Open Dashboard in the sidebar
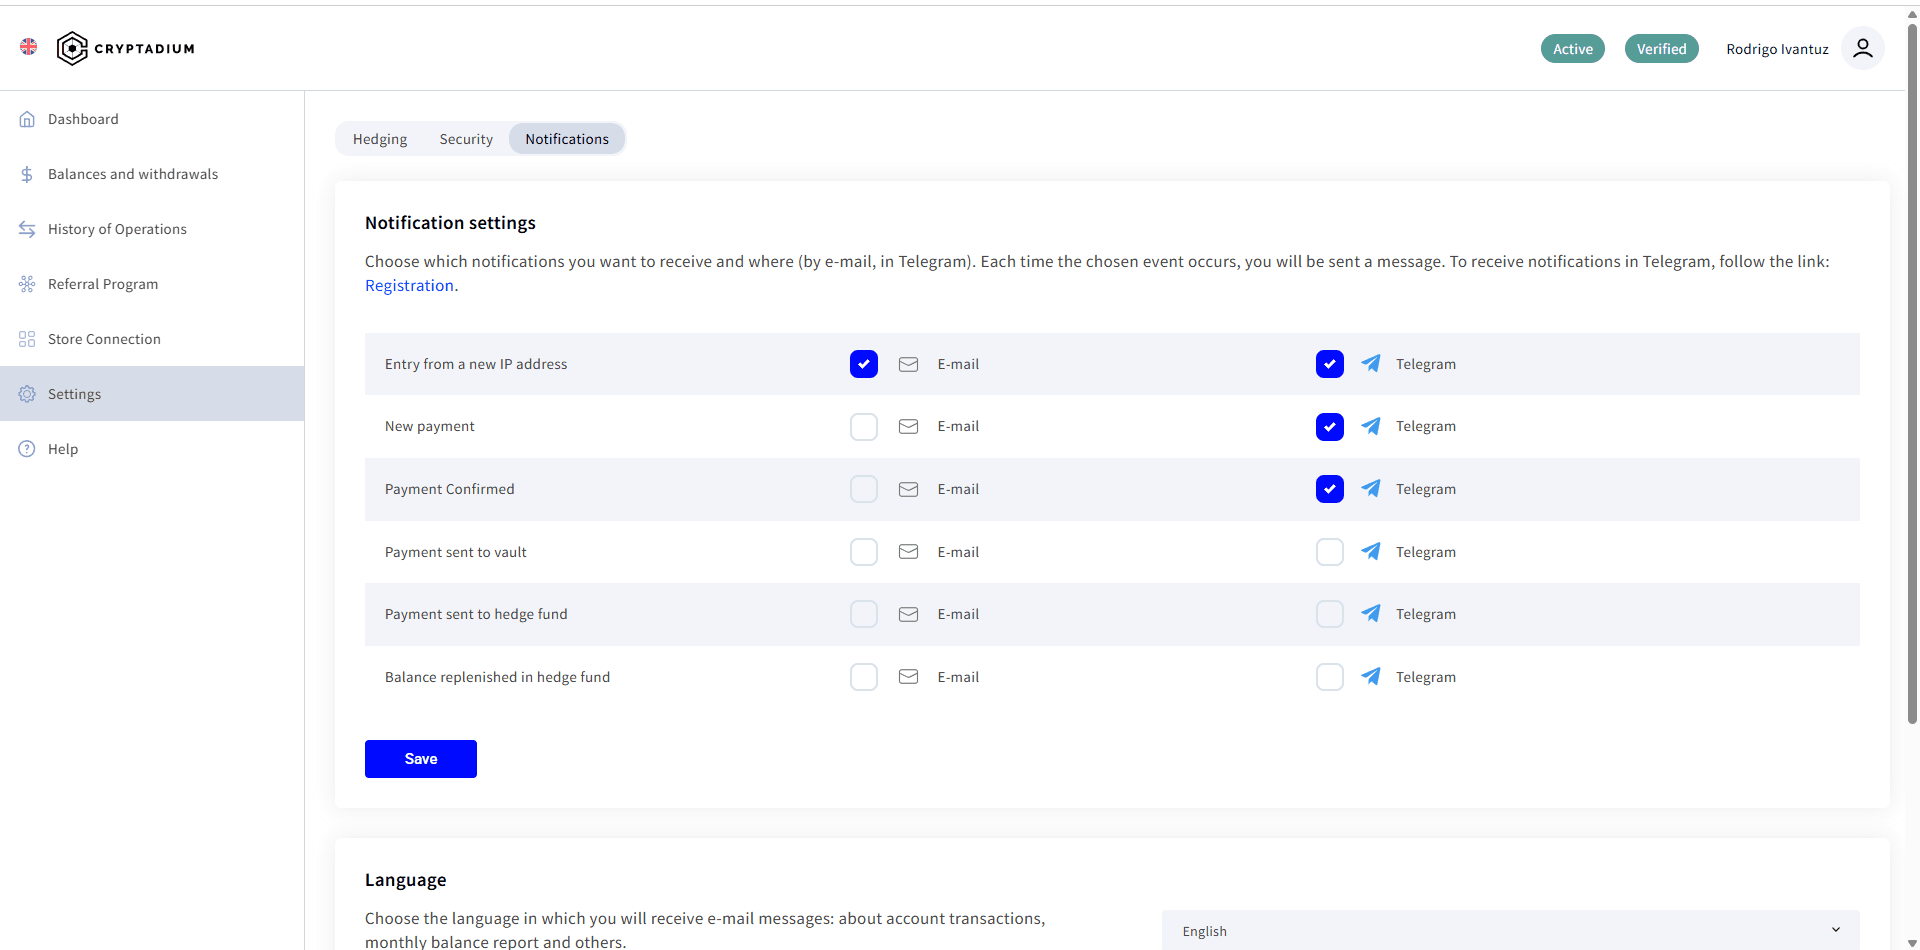 [152, 119]
